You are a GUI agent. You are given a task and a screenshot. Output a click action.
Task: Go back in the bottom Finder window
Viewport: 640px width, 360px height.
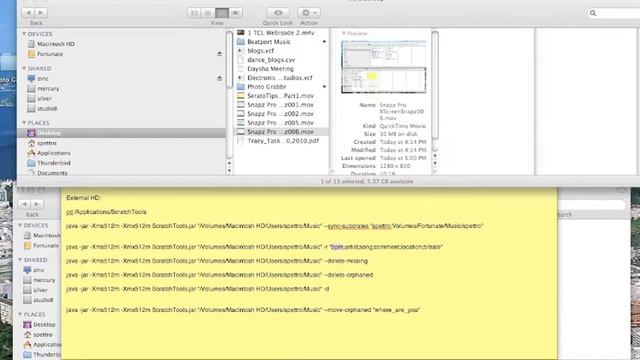pyautogui.click(x=24, y=204)
